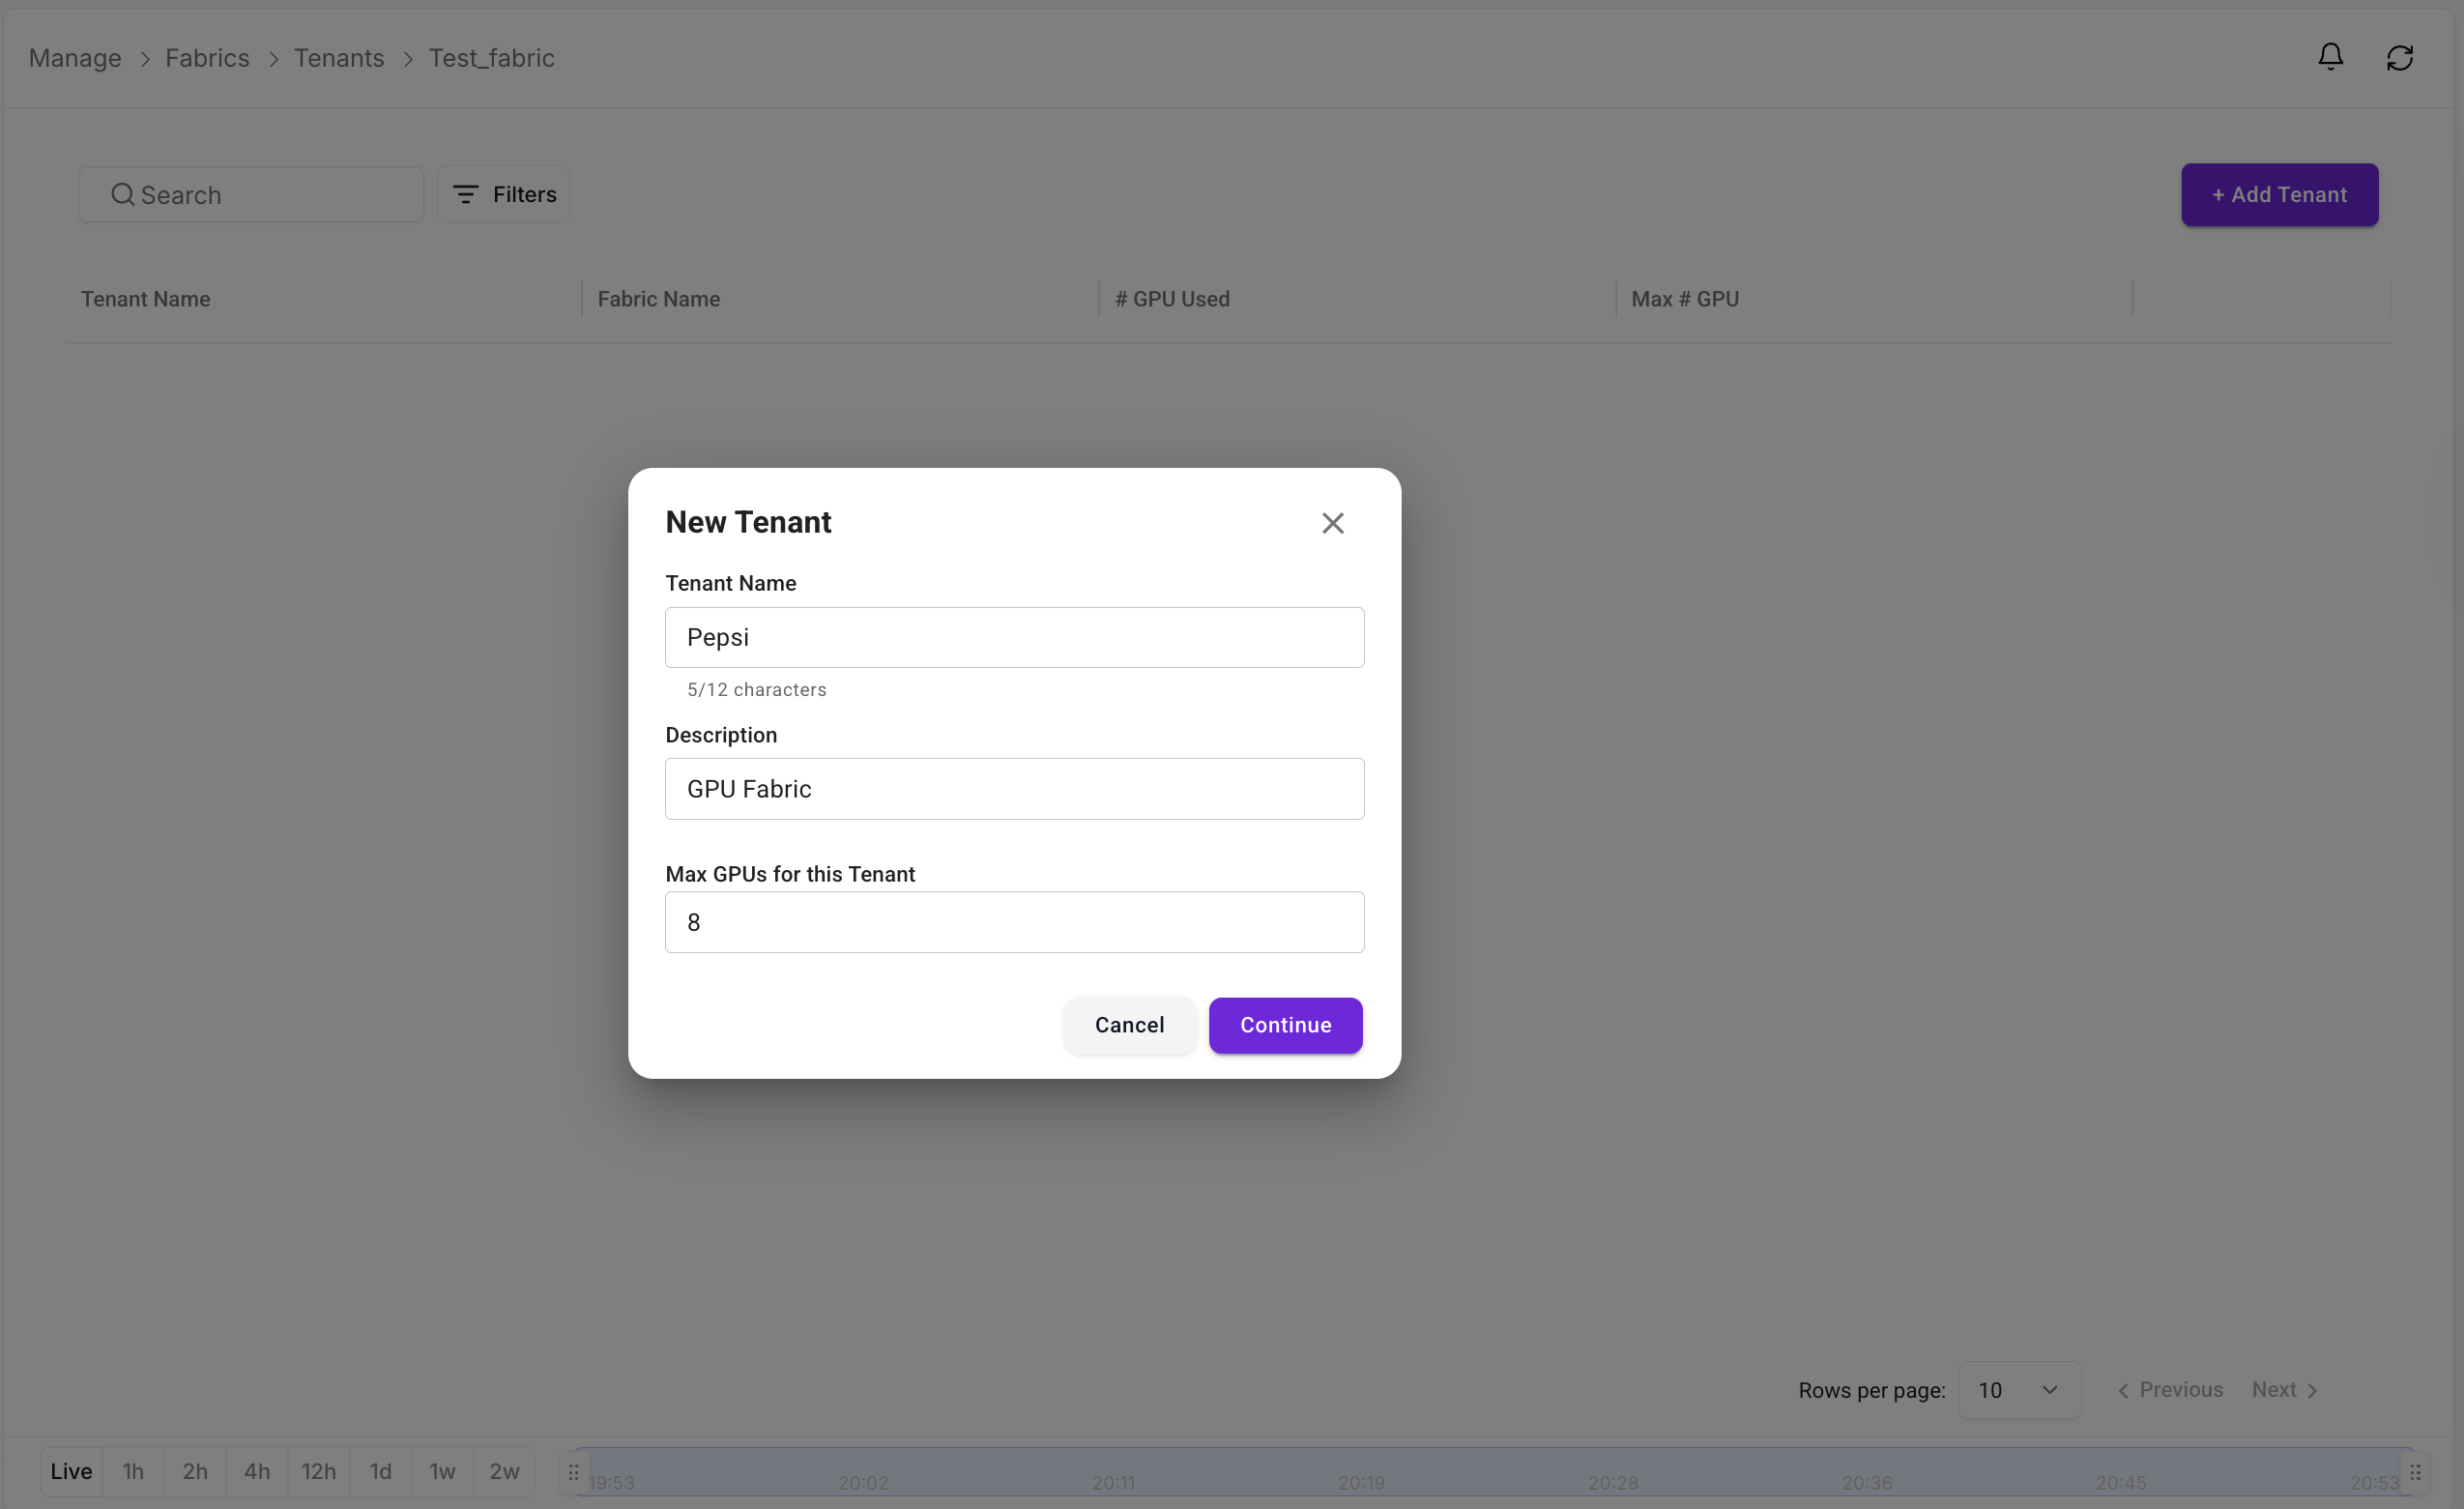Viewport: 2464px width, 1509px height.
Task: Navigate to the Tenants breadcrumb
Action: pyautogui.click(x=338, y=58)
